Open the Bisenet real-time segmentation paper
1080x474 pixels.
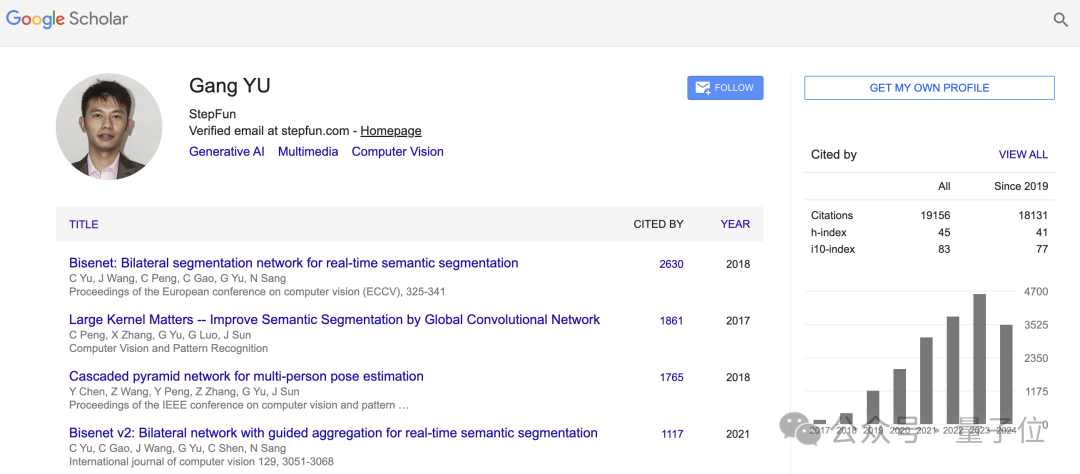click(x=293, y=264)
